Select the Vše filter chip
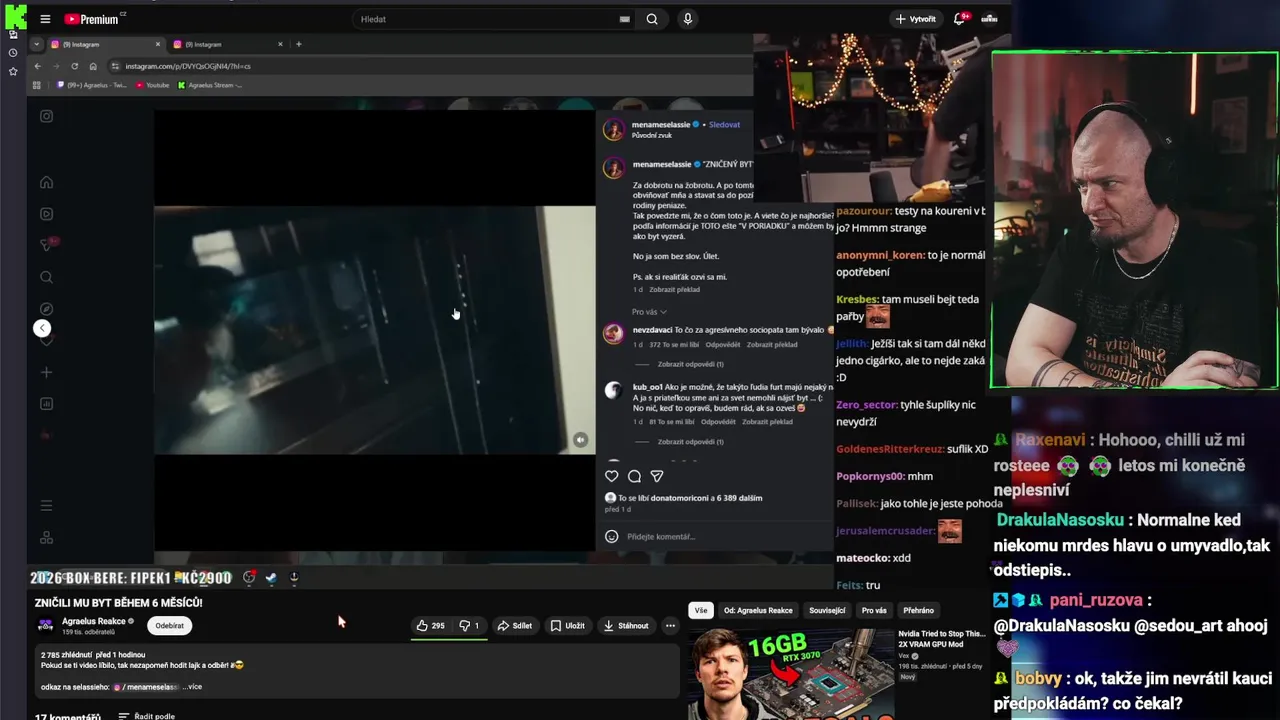 pyautogui.click(x=700, y=610)
